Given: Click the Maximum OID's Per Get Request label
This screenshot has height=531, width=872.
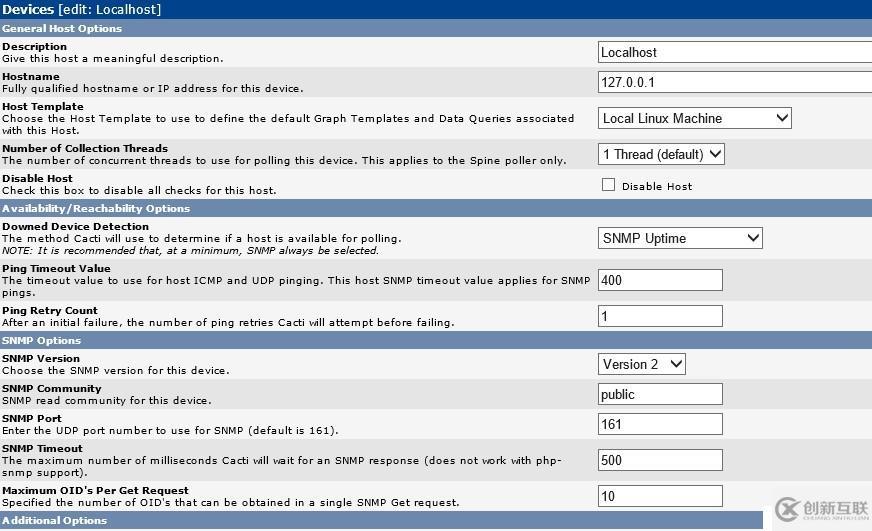Looking at the screenshot, I should tap(95, 490).
